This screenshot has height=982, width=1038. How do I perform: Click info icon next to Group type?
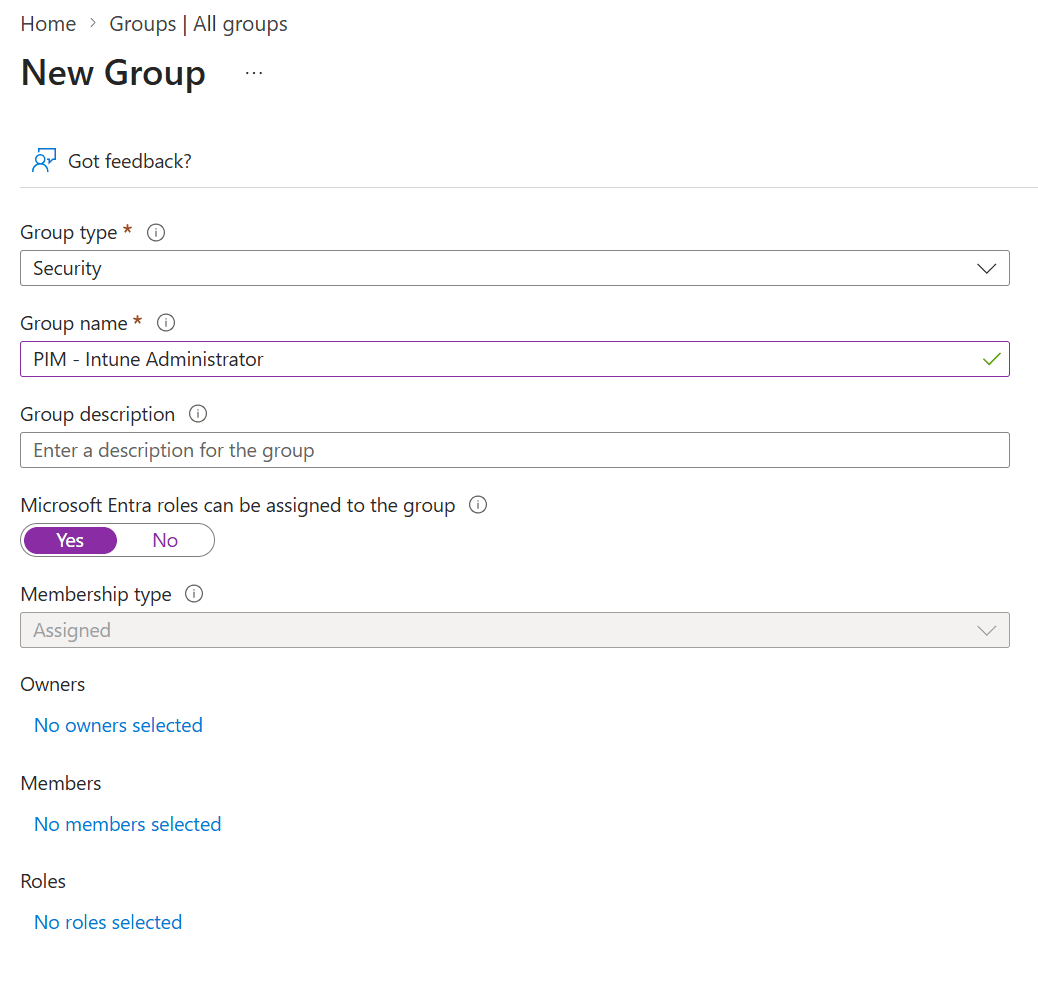tap(156, 232)
